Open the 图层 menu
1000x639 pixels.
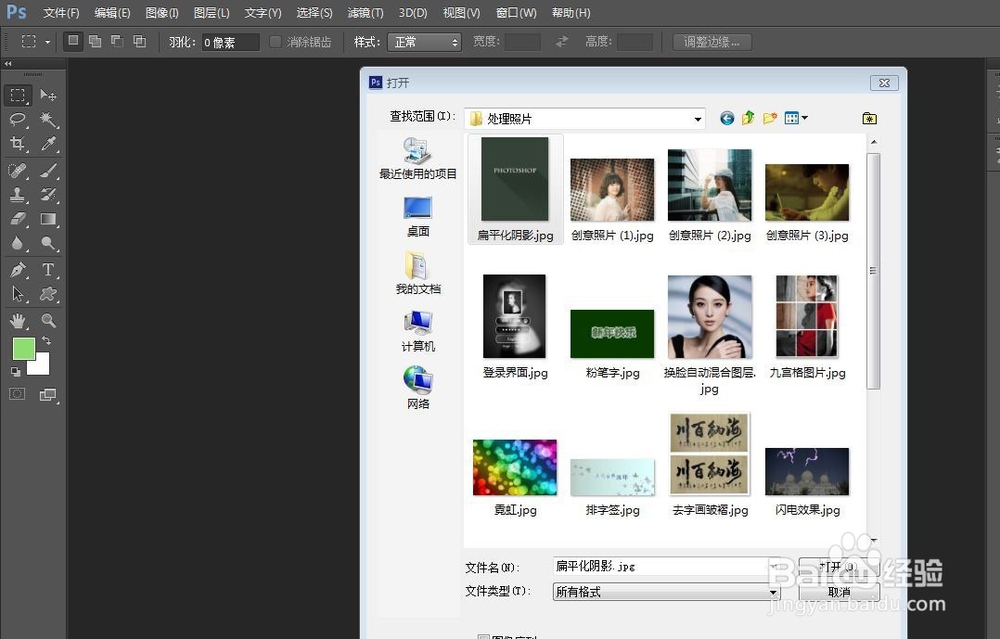click(211, 12)
